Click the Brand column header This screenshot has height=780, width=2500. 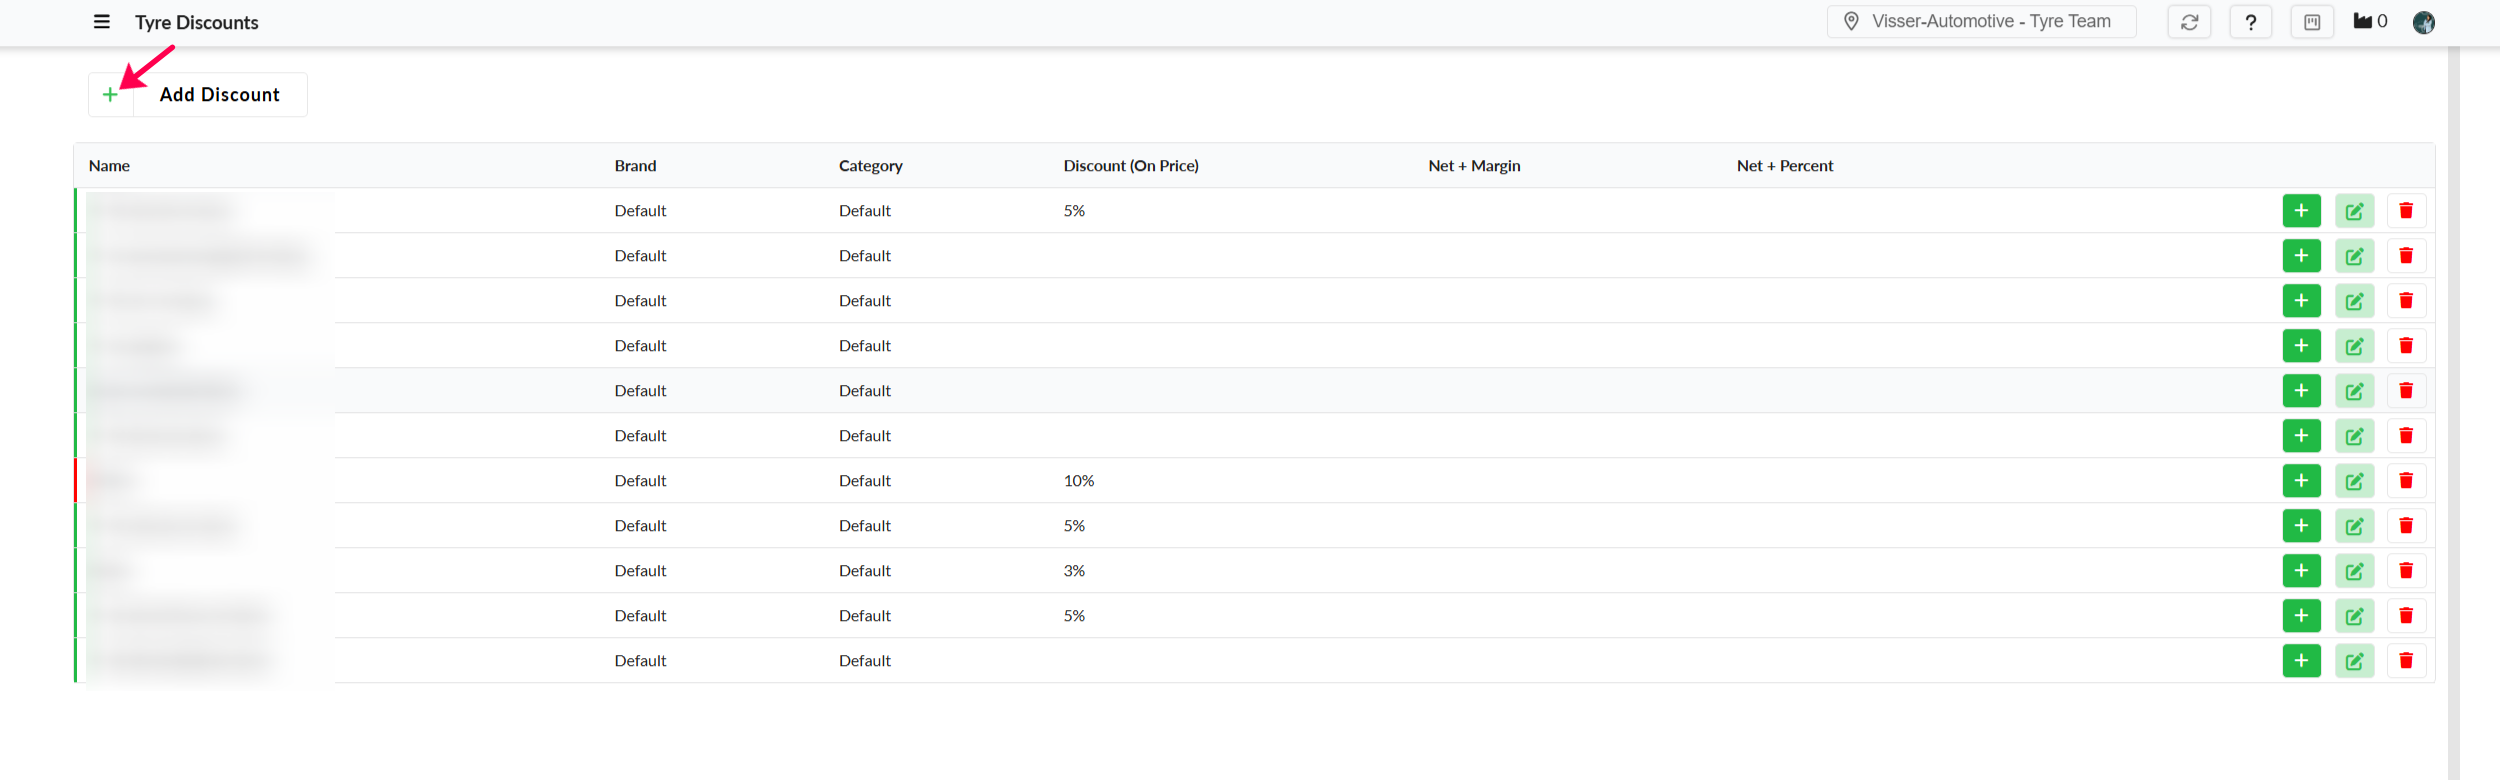635,166
